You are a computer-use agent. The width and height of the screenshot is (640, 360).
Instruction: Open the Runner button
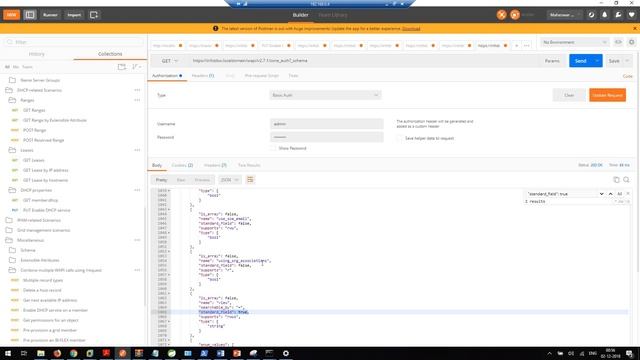point(50,15)
